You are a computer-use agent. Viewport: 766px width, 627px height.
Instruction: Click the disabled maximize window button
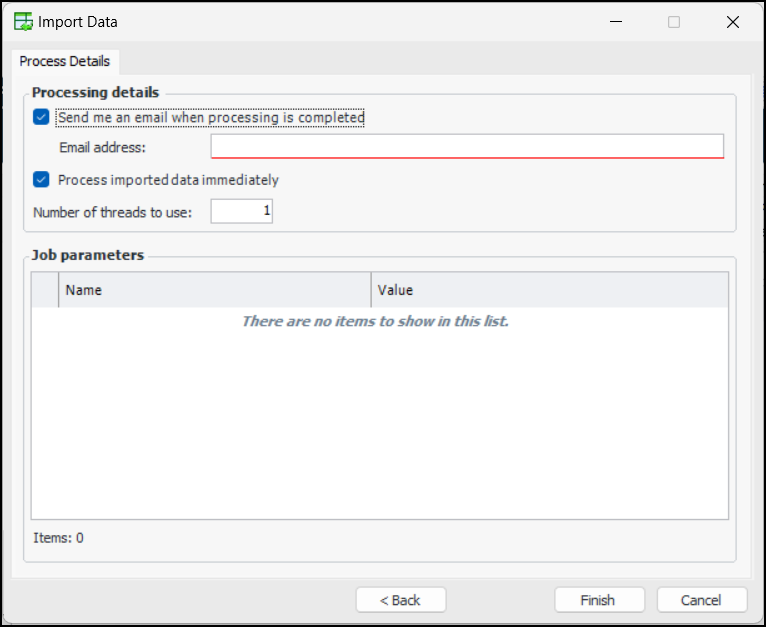[x=674, y=22]
